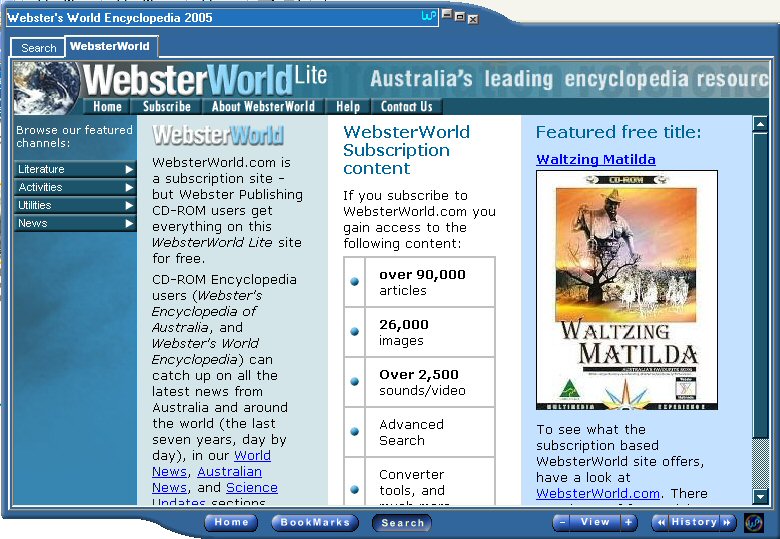Open the Contact Us page
The image size is (780, 539).
(x=406, y=106)
